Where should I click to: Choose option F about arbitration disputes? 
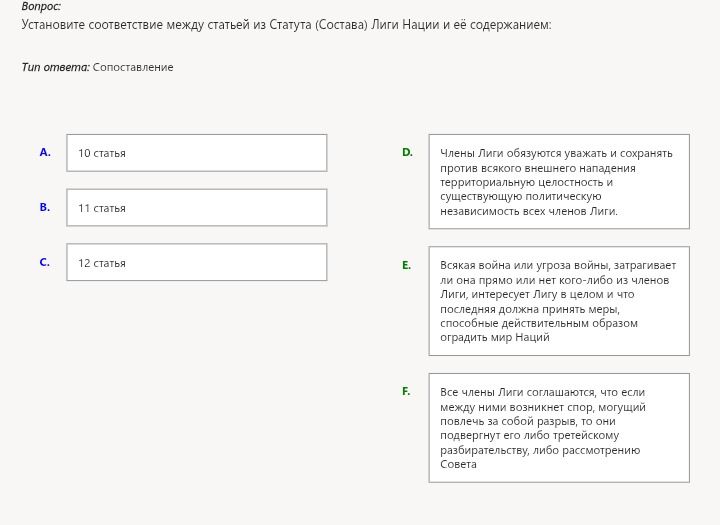pos(559,428)
